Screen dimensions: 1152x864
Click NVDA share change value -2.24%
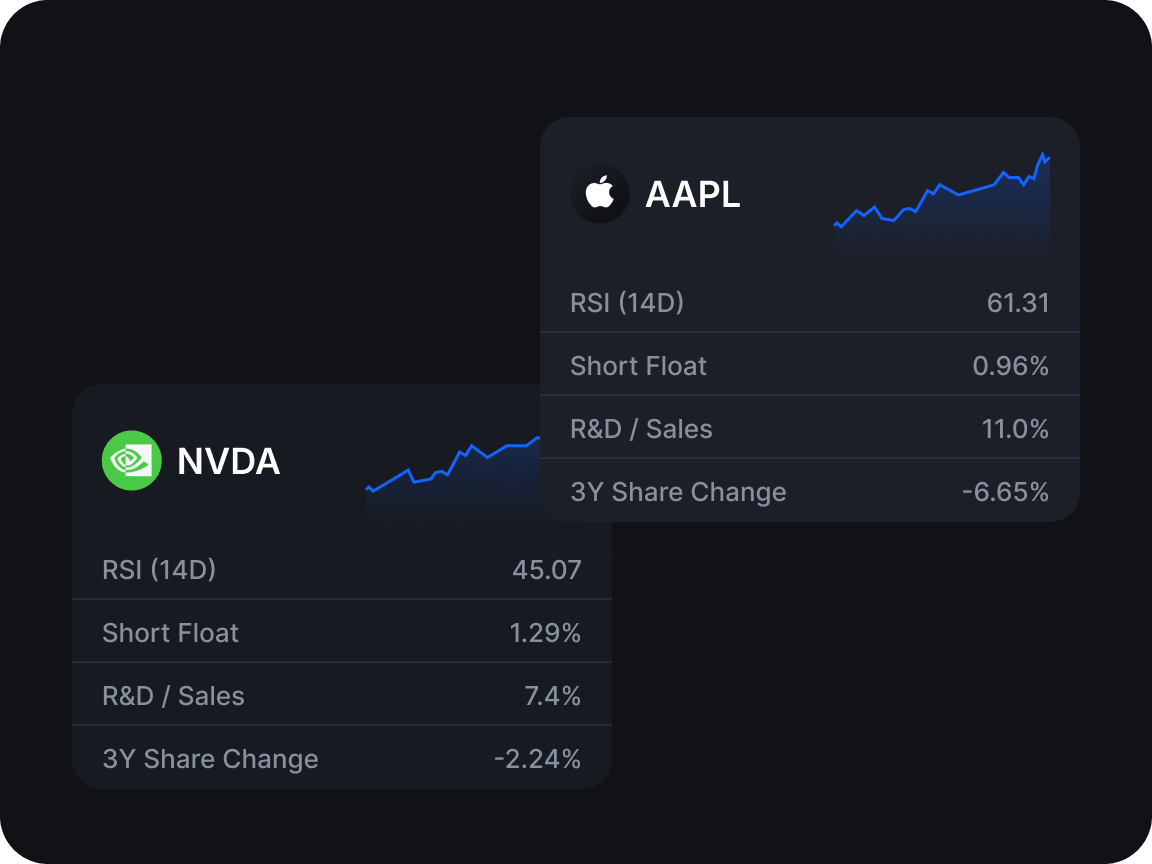pos(537,759)
